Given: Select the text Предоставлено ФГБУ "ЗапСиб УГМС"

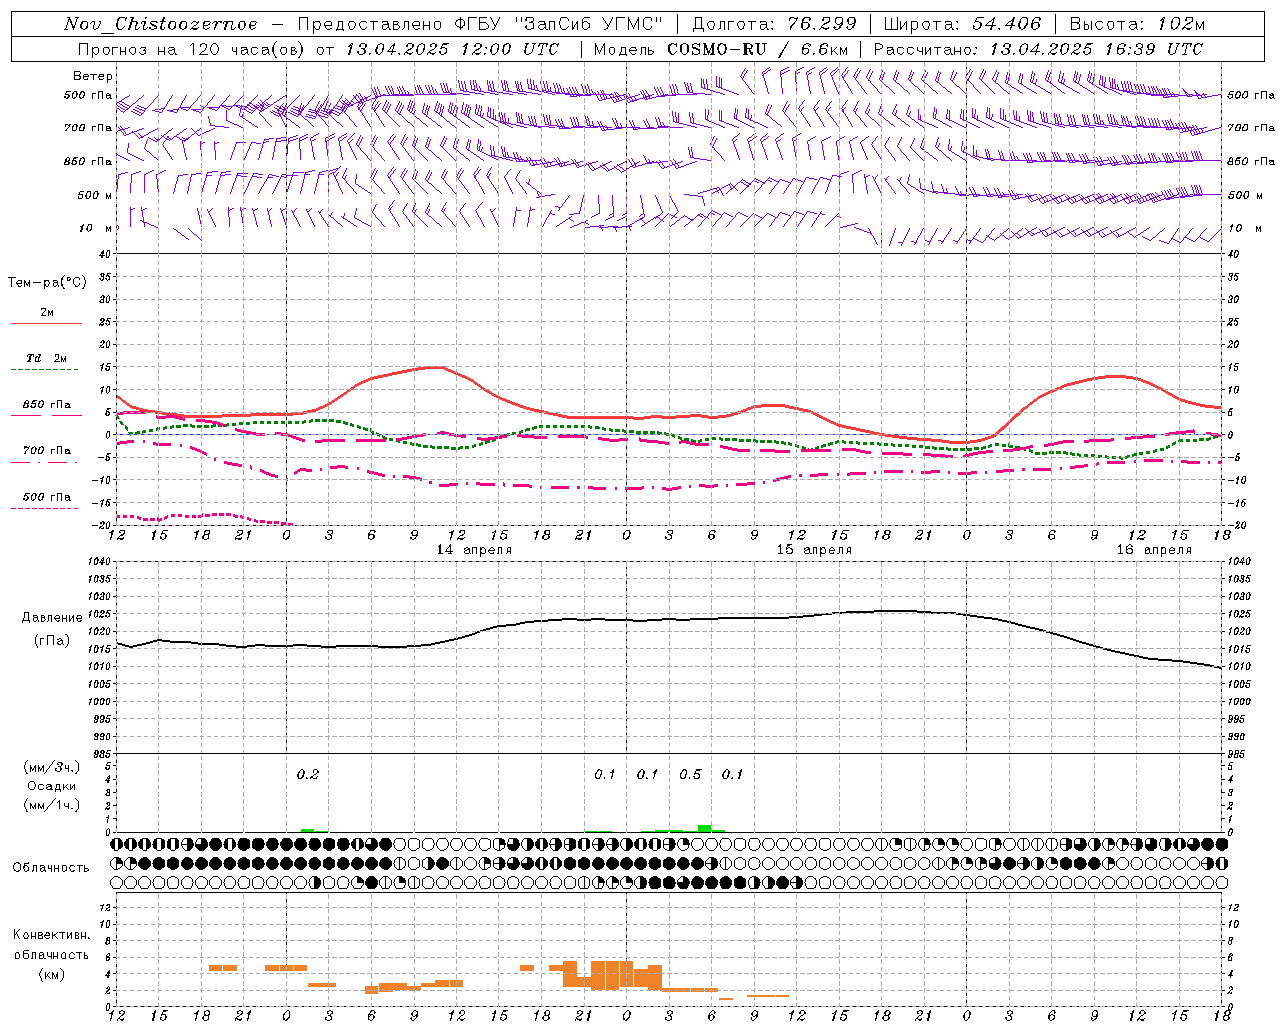Looking at the screenshot, I should 480,24.
